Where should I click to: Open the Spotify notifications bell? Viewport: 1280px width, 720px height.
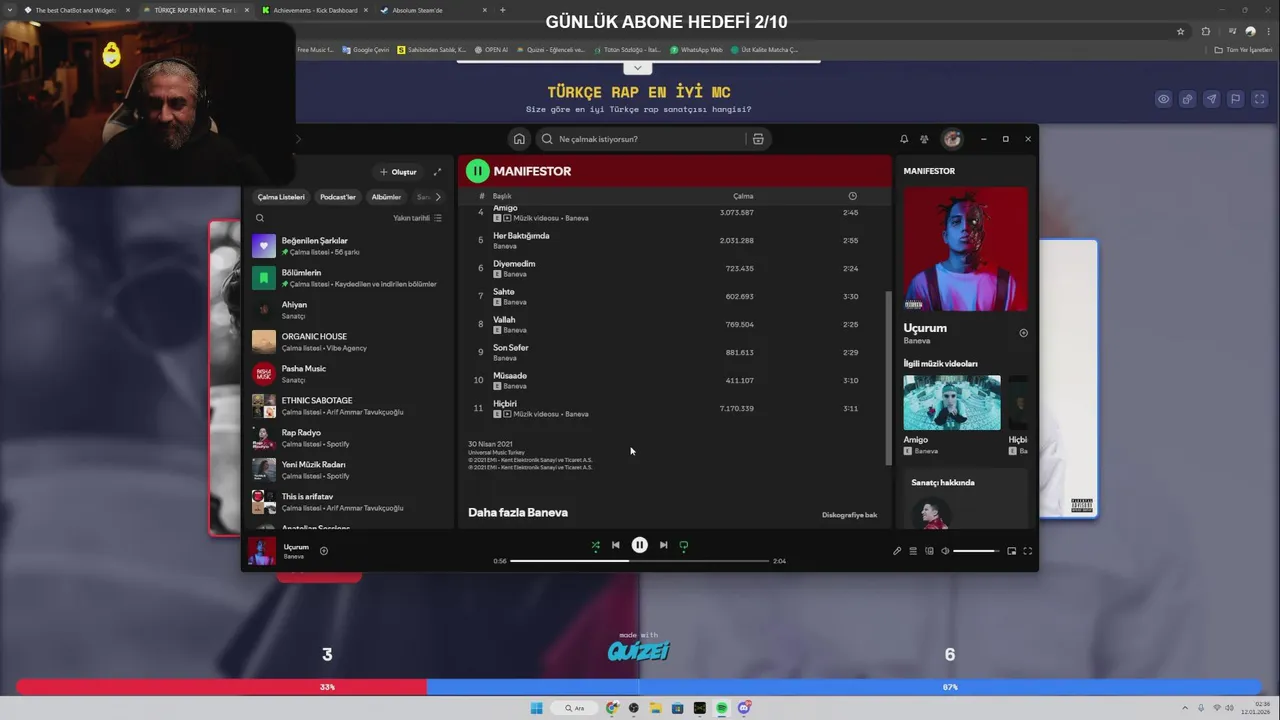(x=904, y=139)
